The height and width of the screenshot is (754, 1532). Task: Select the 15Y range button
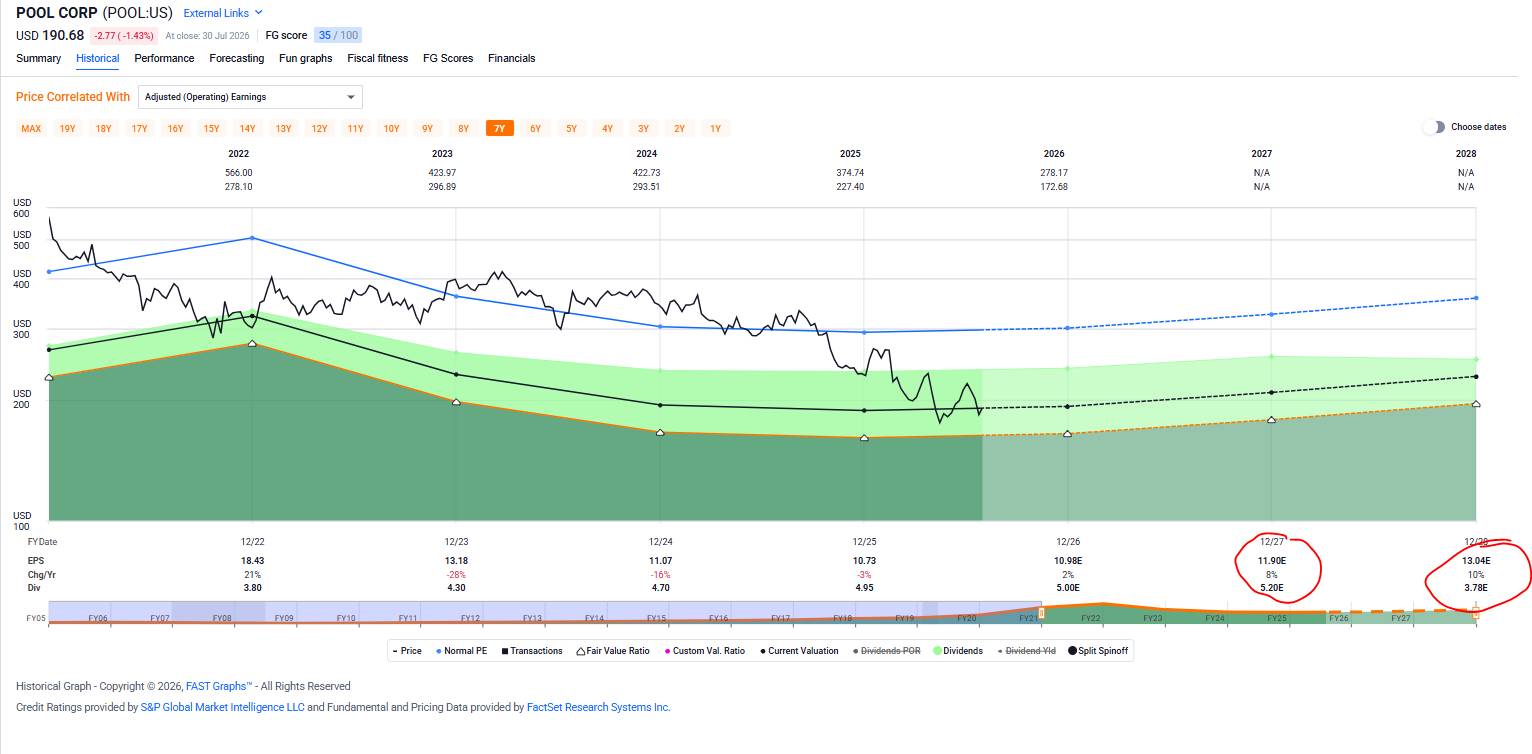point(211,128)
